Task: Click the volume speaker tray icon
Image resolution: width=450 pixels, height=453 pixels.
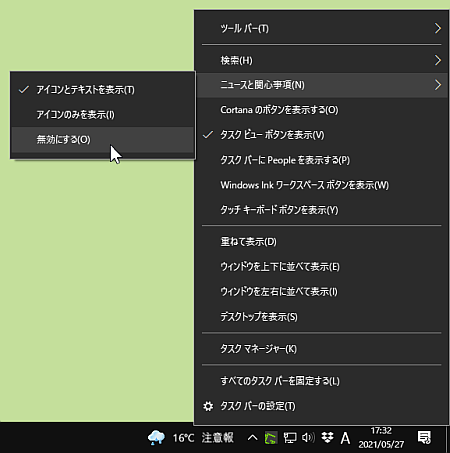Action: 308,437
